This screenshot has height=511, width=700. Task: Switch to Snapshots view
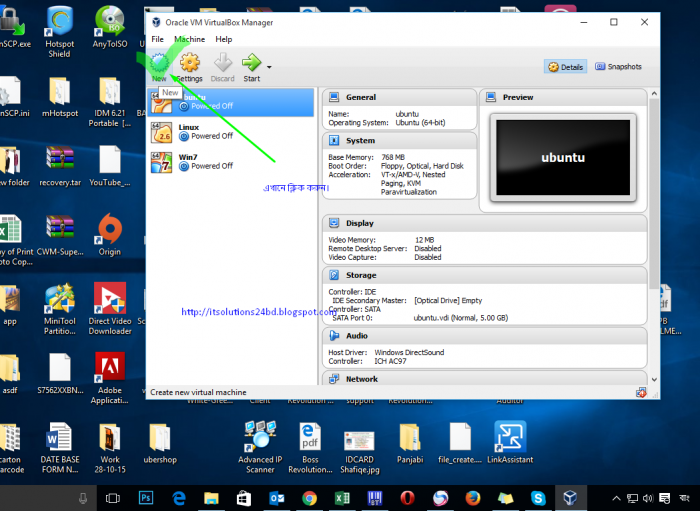coord(618,66)
